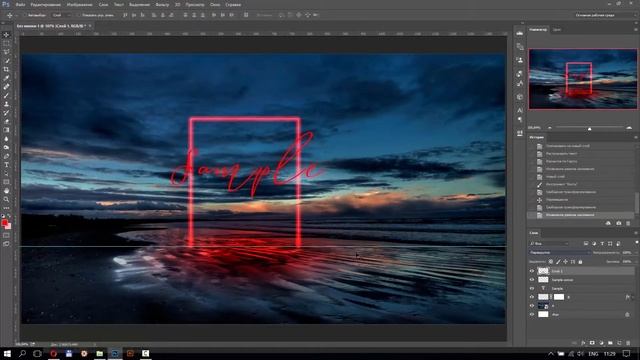
Task: Hide the Sample text layer
Action: click(532, 289)
